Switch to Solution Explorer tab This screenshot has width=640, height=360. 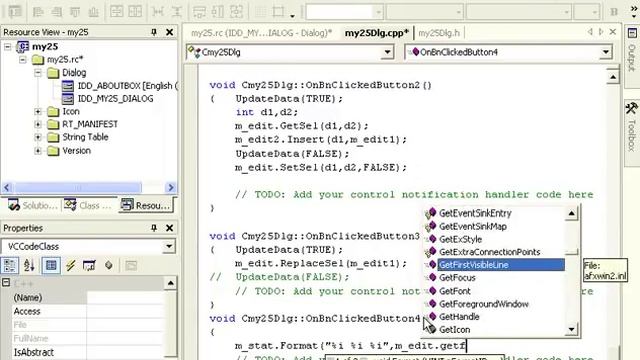coord(33,205)
